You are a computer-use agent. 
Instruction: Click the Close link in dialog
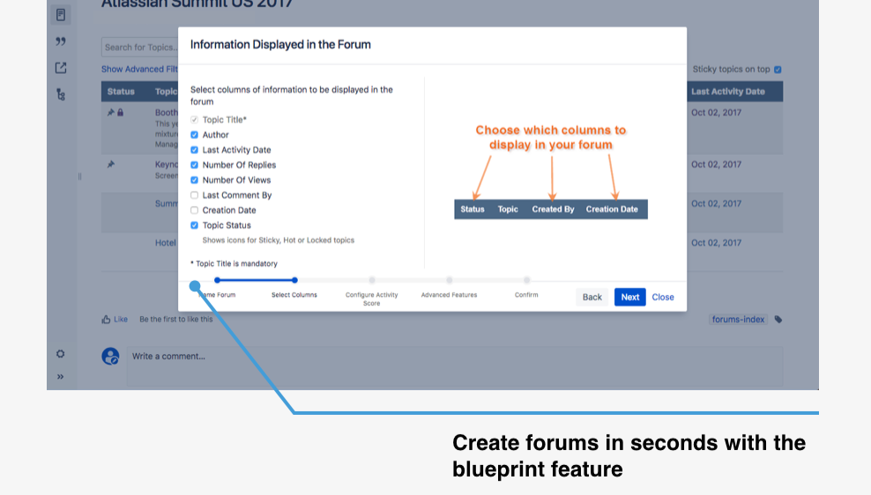(663, 297)
